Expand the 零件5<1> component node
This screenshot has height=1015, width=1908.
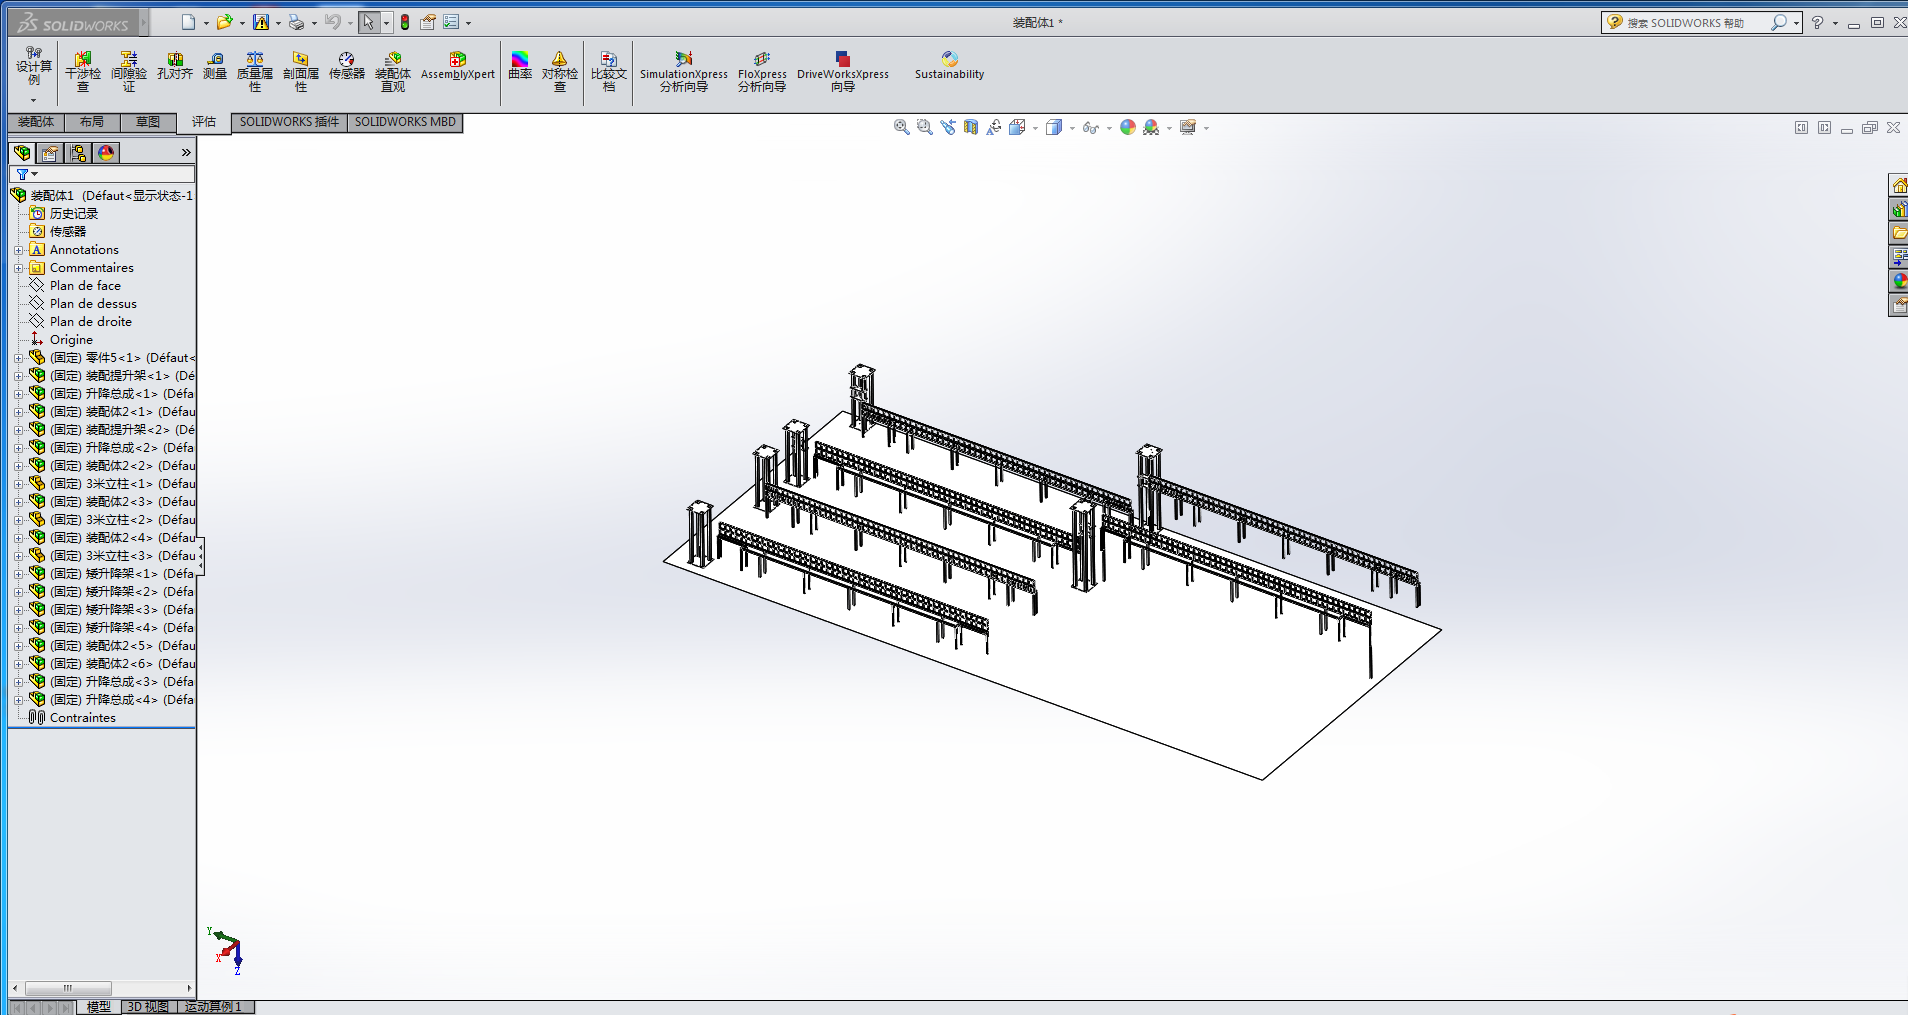point(18,358)
